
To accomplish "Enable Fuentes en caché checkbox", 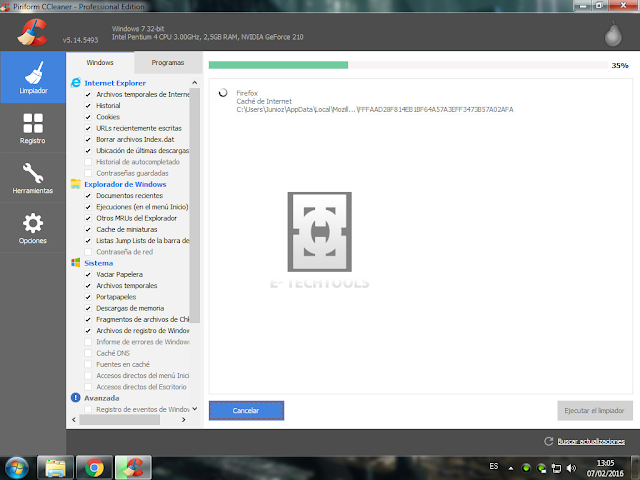I will [88, 364].
